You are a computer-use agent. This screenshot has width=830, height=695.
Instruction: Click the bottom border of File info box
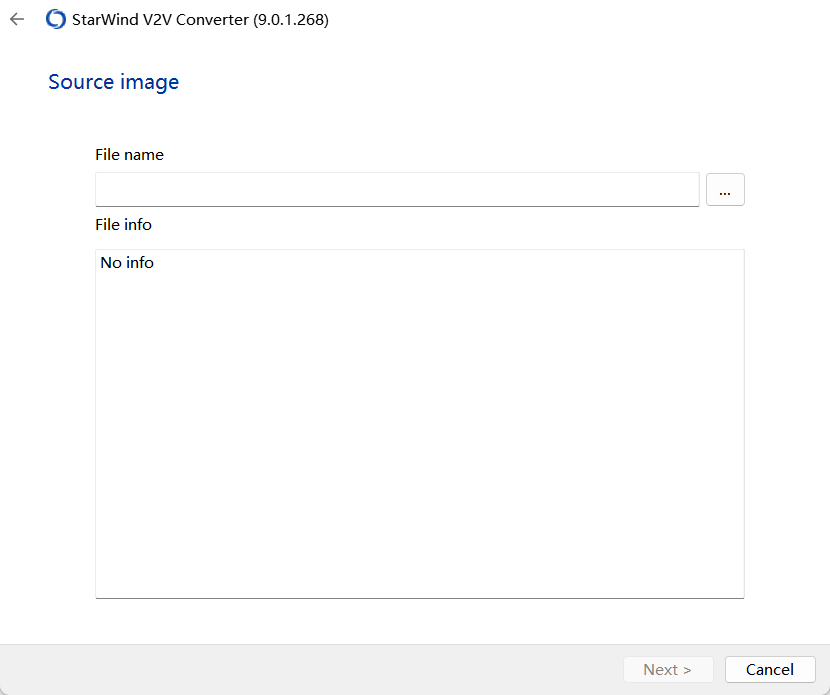420,598
